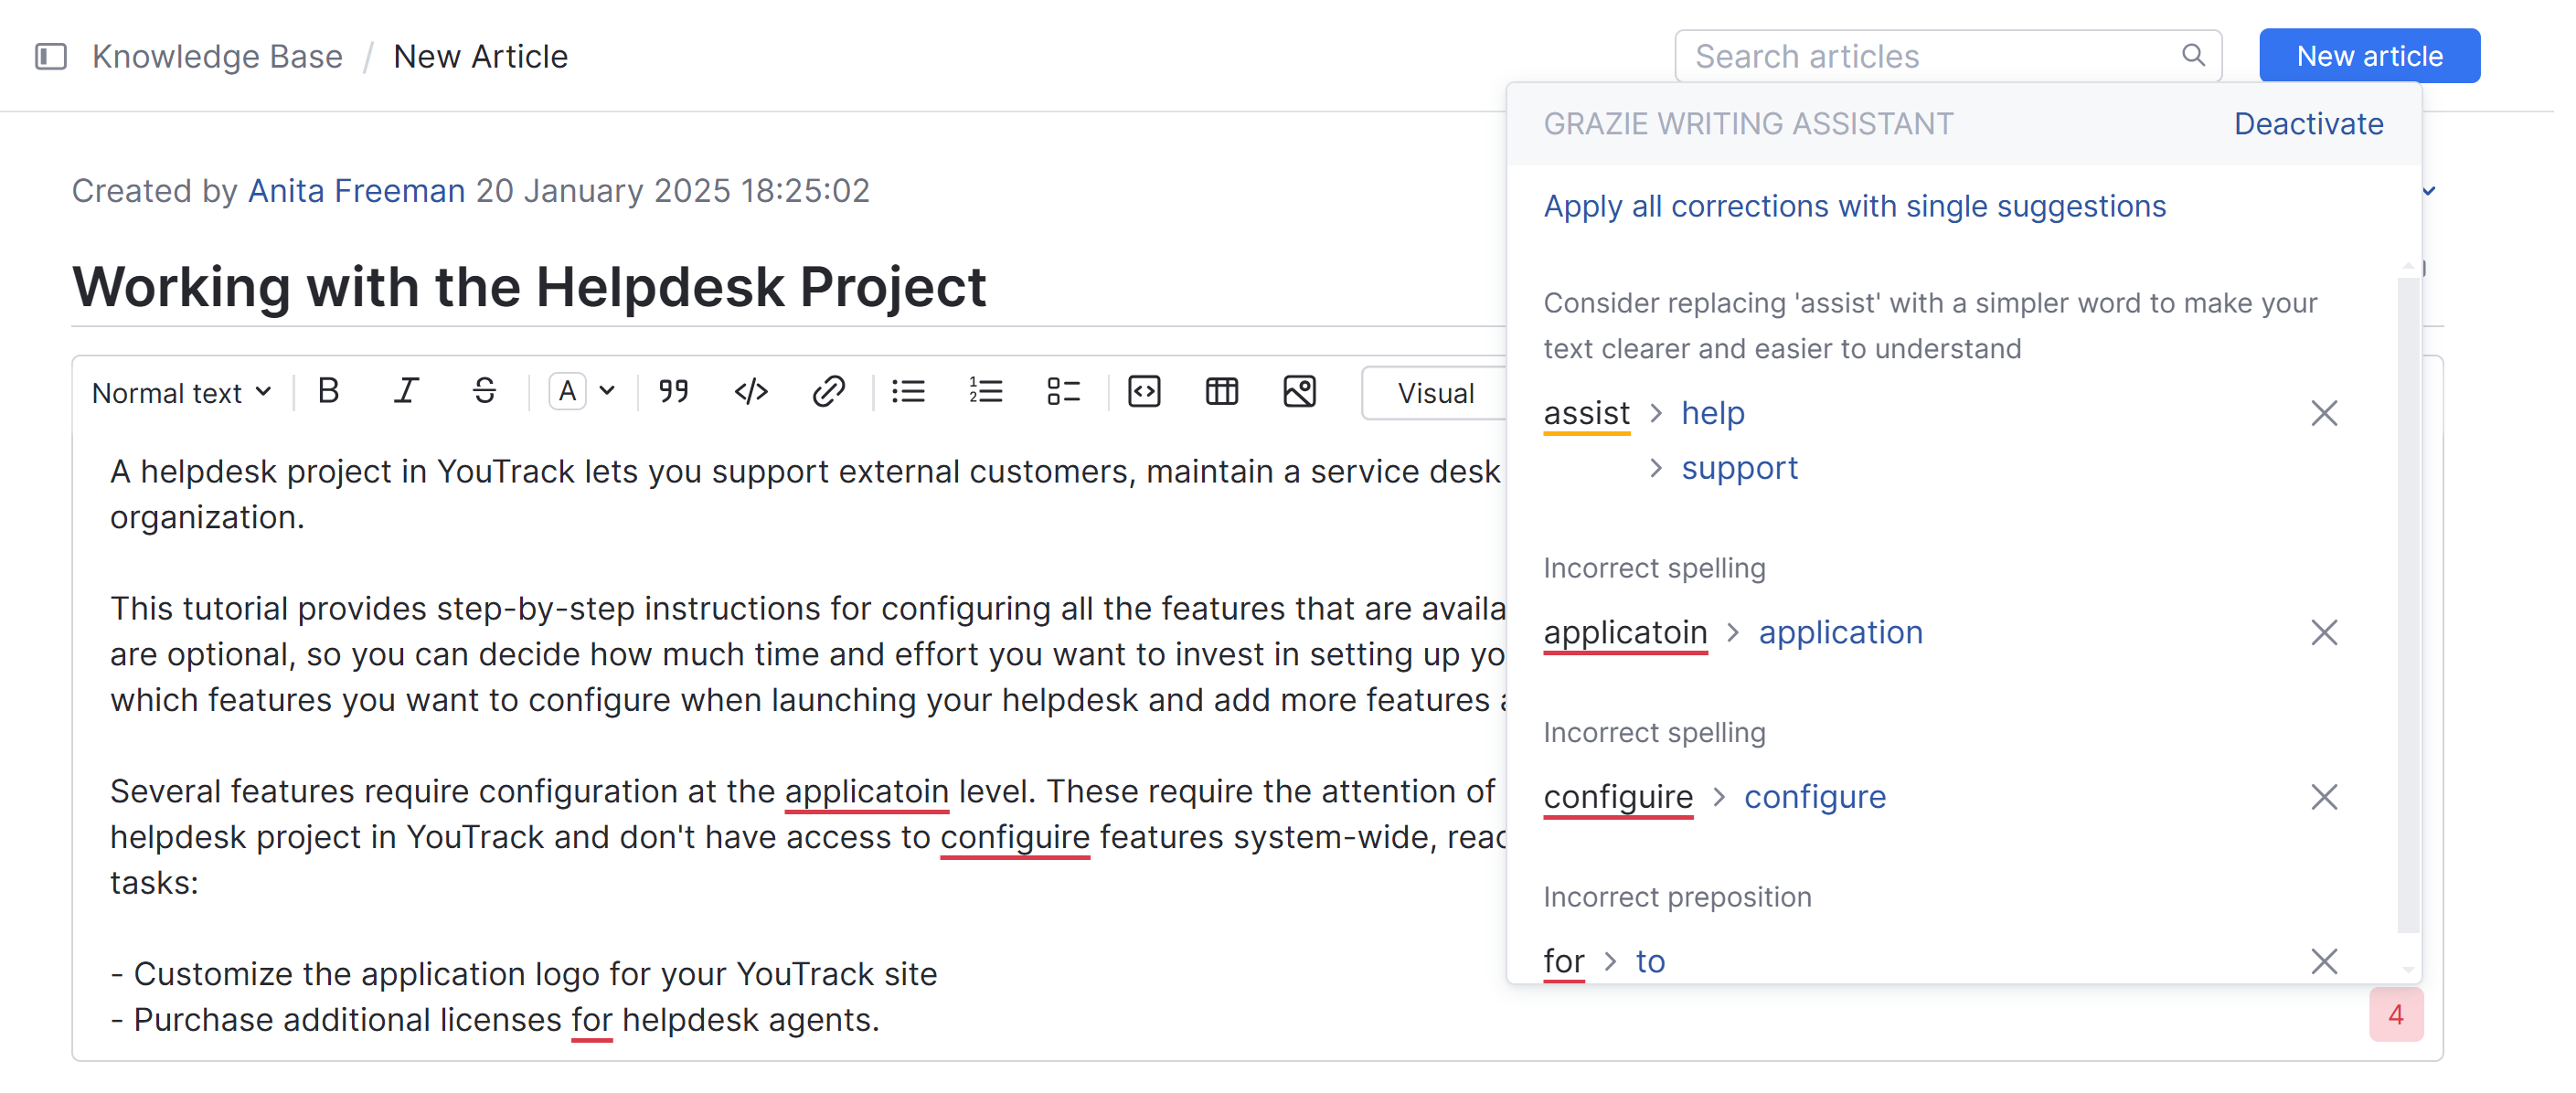Viewport: 2576px width, 1093px height.
Task: Click the chevron below the New article button
Action: coord(2431,191)
